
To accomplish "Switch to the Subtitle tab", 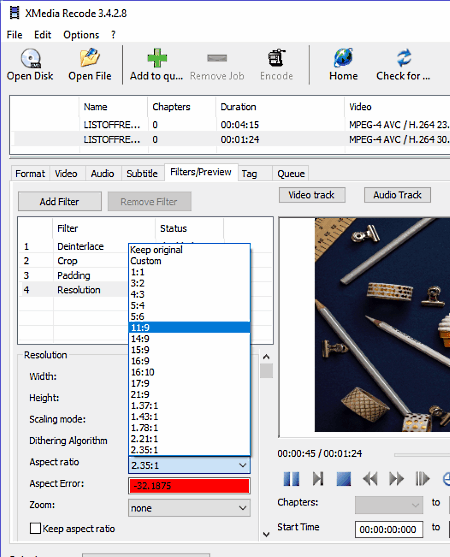I will click(142, 174).
